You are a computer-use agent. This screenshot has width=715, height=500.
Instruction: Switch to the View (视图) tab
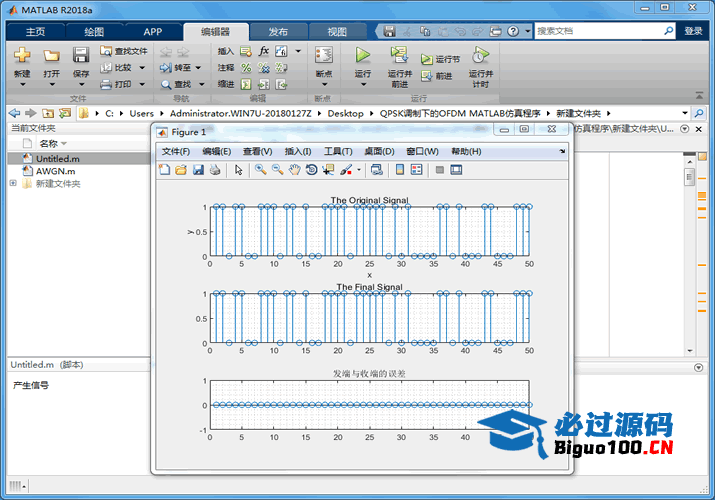337,32
